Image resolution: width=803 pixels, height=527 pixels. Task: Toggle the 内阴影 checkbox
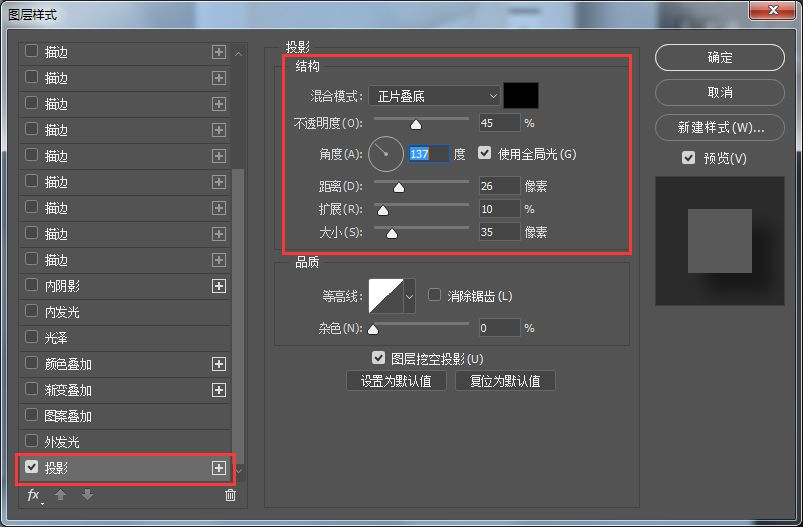[x=32, y=285]
